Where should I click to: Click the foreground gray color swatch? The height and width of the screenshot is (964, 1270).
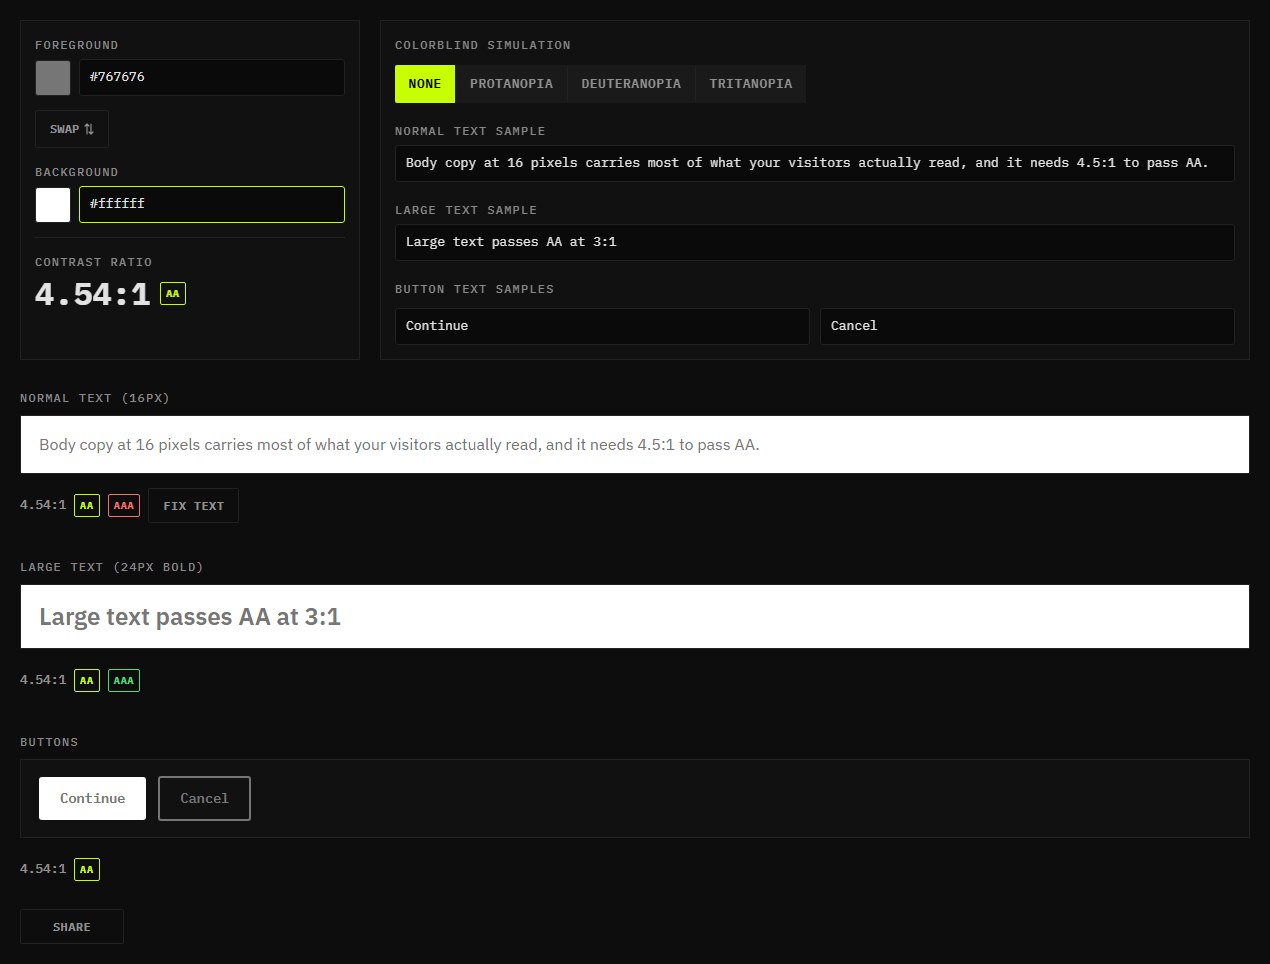pyautogui.click(x=53, y=78)
